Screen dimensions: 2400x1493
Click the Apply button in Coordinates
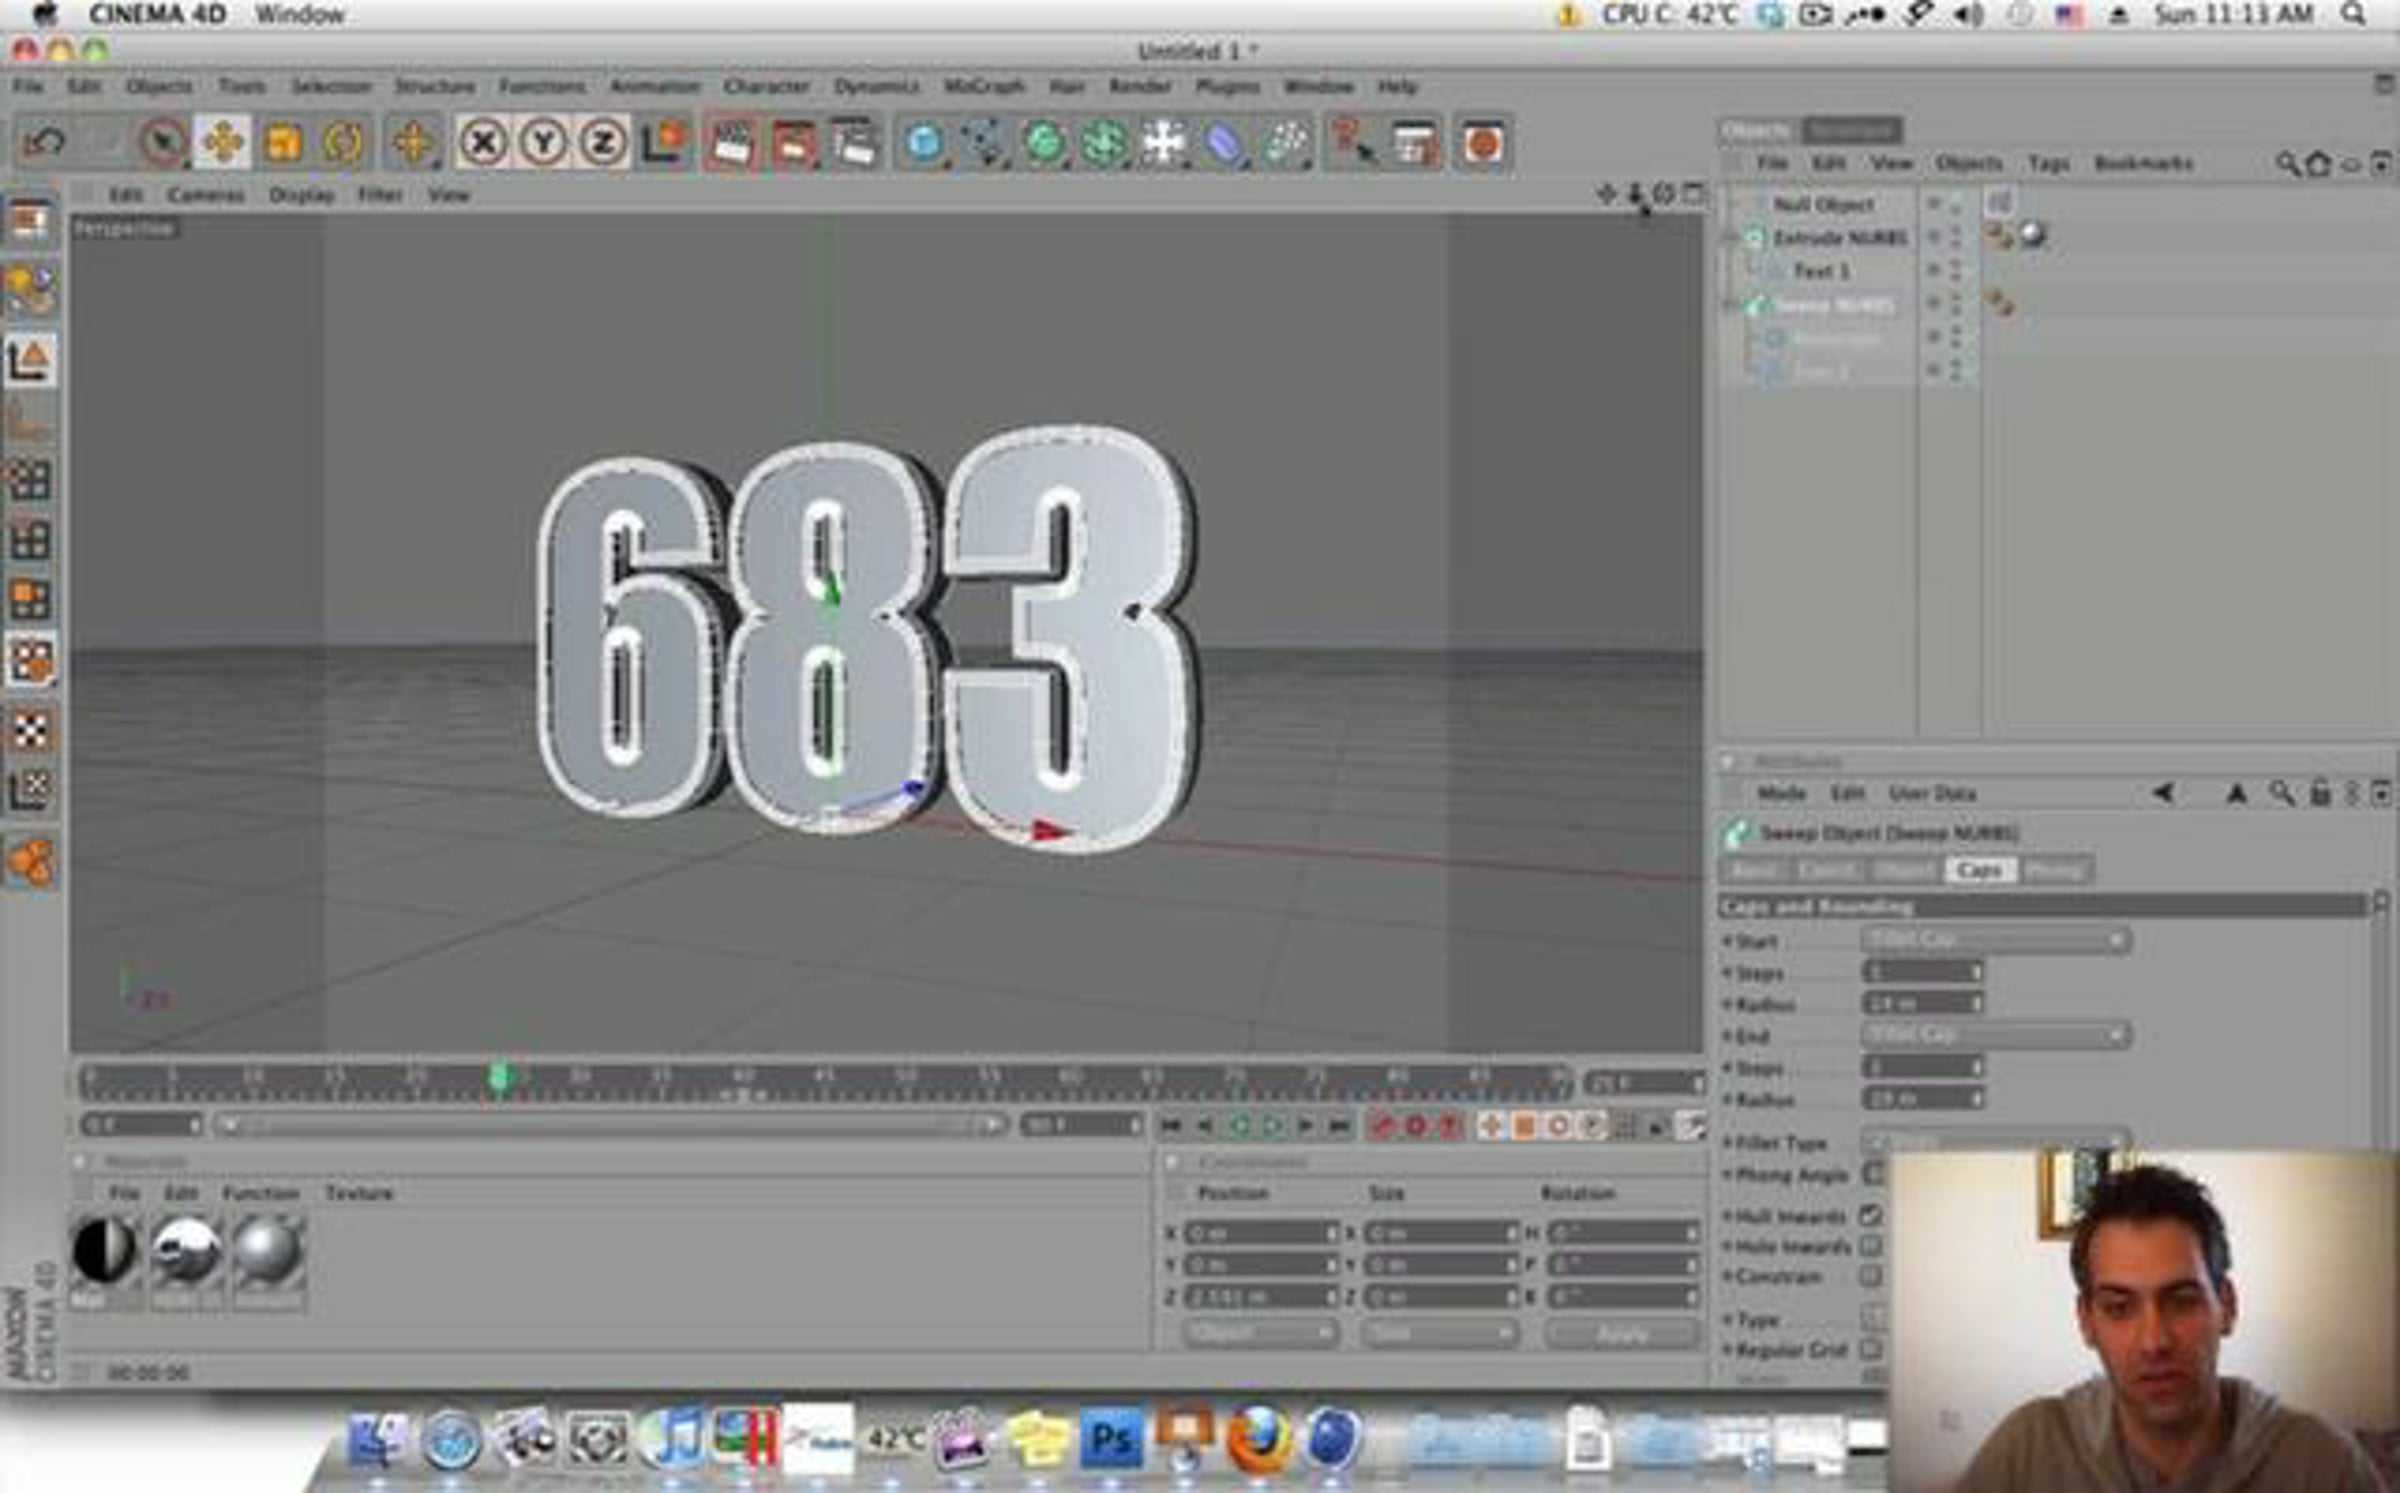coord(1621,1333)
